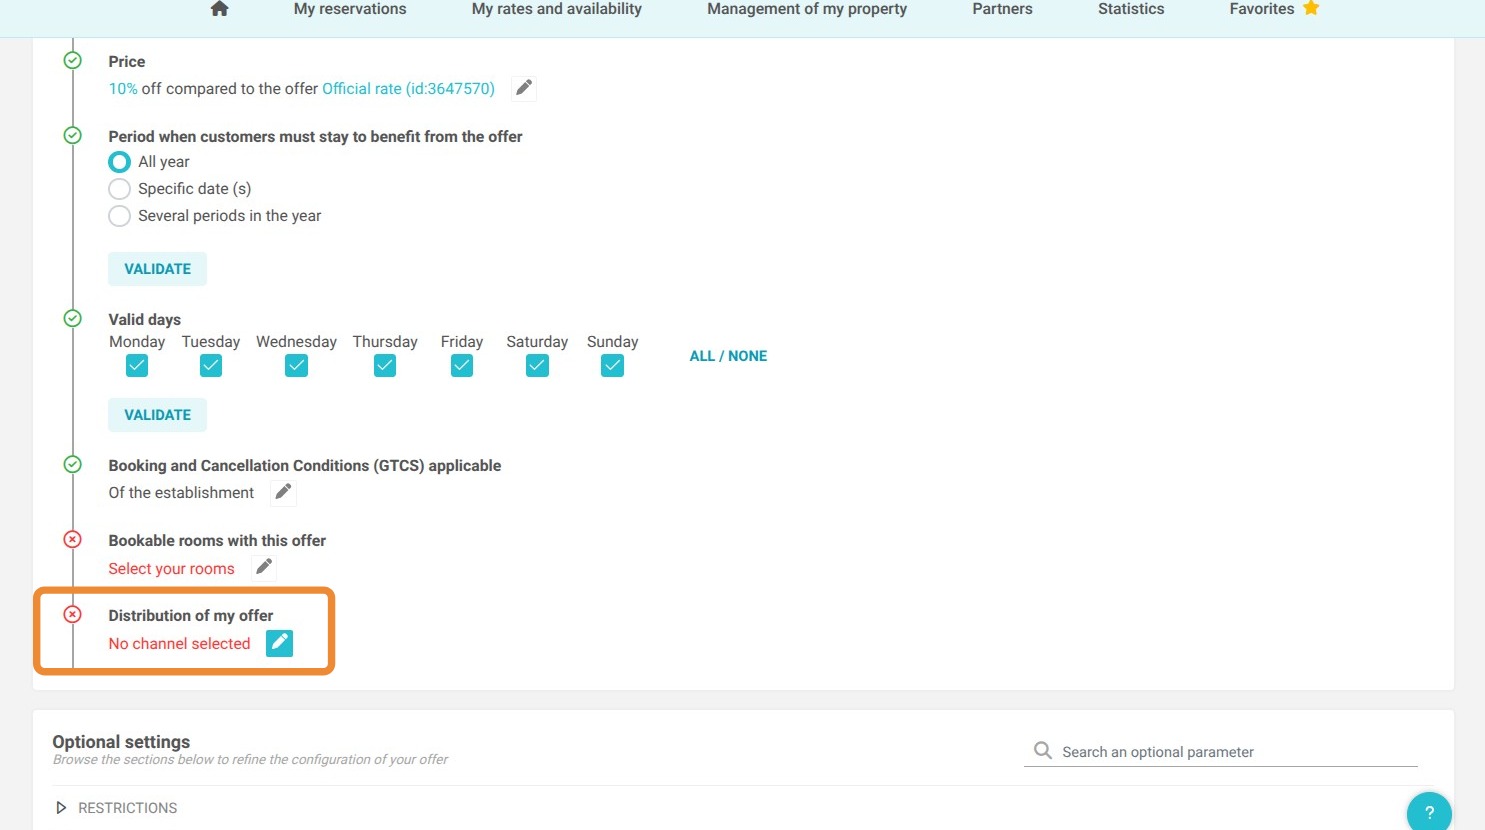This screenshot has width=1485, height=830.
Task: Click the search magnifier icon
Action: click(x=1042, y=750)
